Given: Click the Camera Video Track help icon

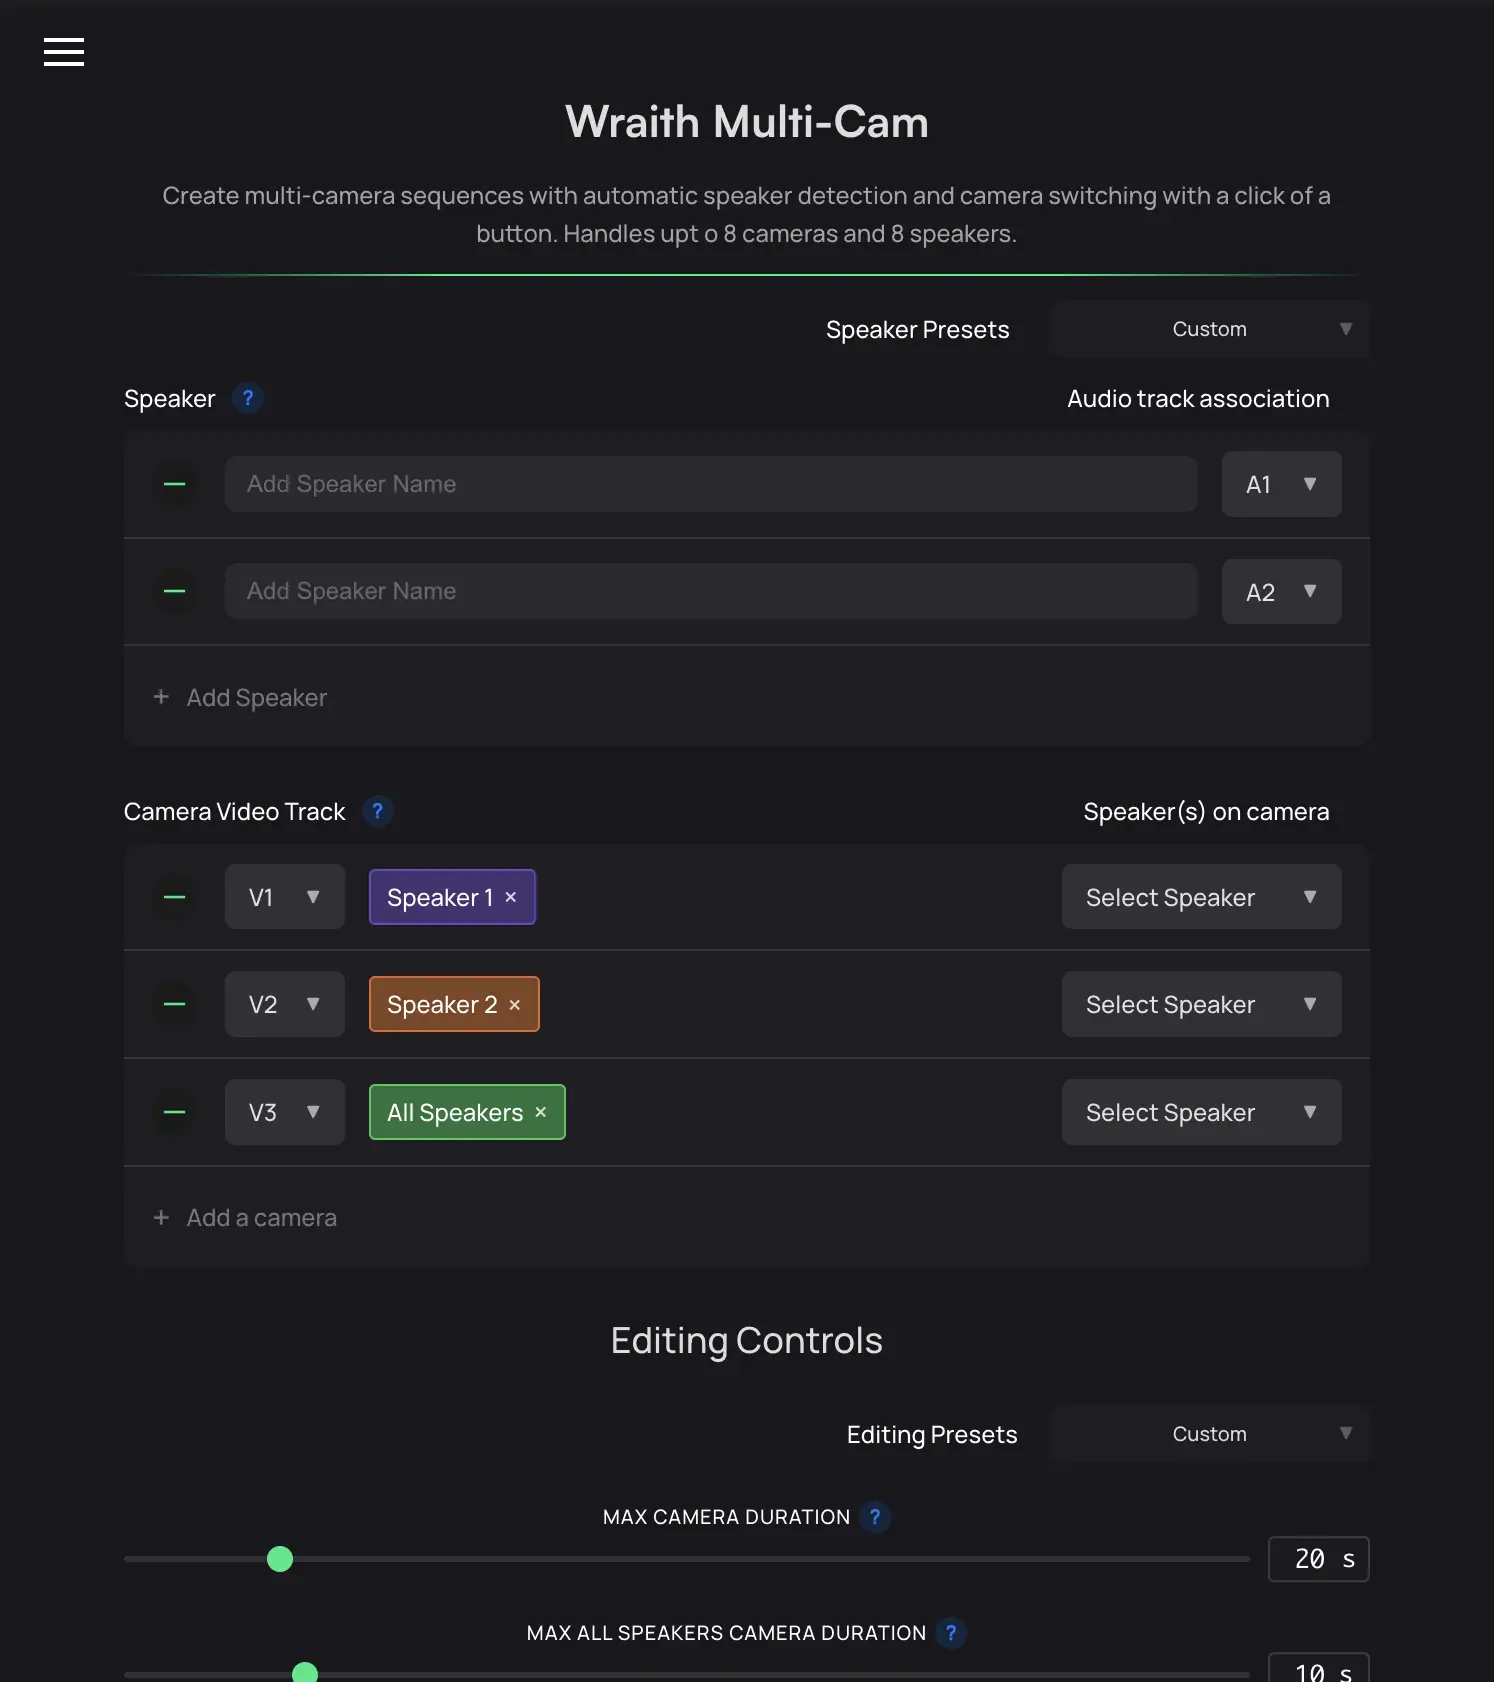Looking at the screenshot, I should click(378, 811).
